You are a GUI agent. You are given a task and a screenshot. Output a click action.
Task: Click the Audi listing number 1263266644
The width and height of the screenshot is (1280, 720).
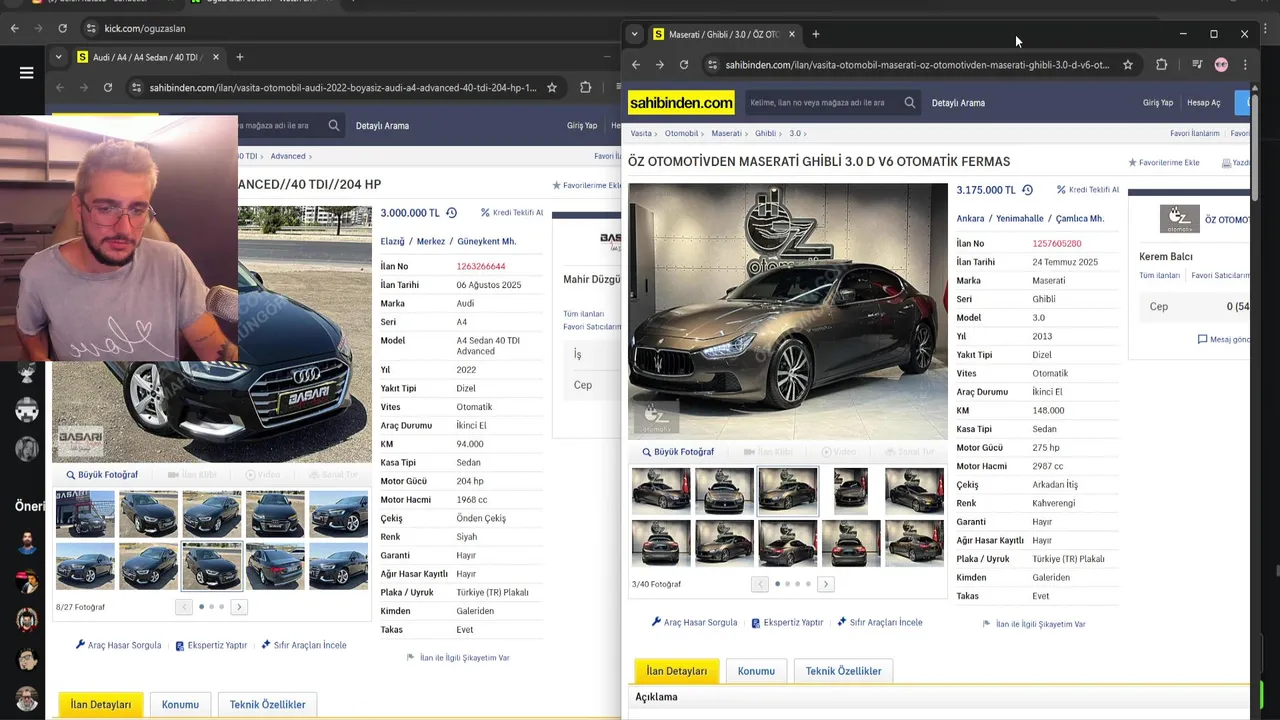pos(481,267)
